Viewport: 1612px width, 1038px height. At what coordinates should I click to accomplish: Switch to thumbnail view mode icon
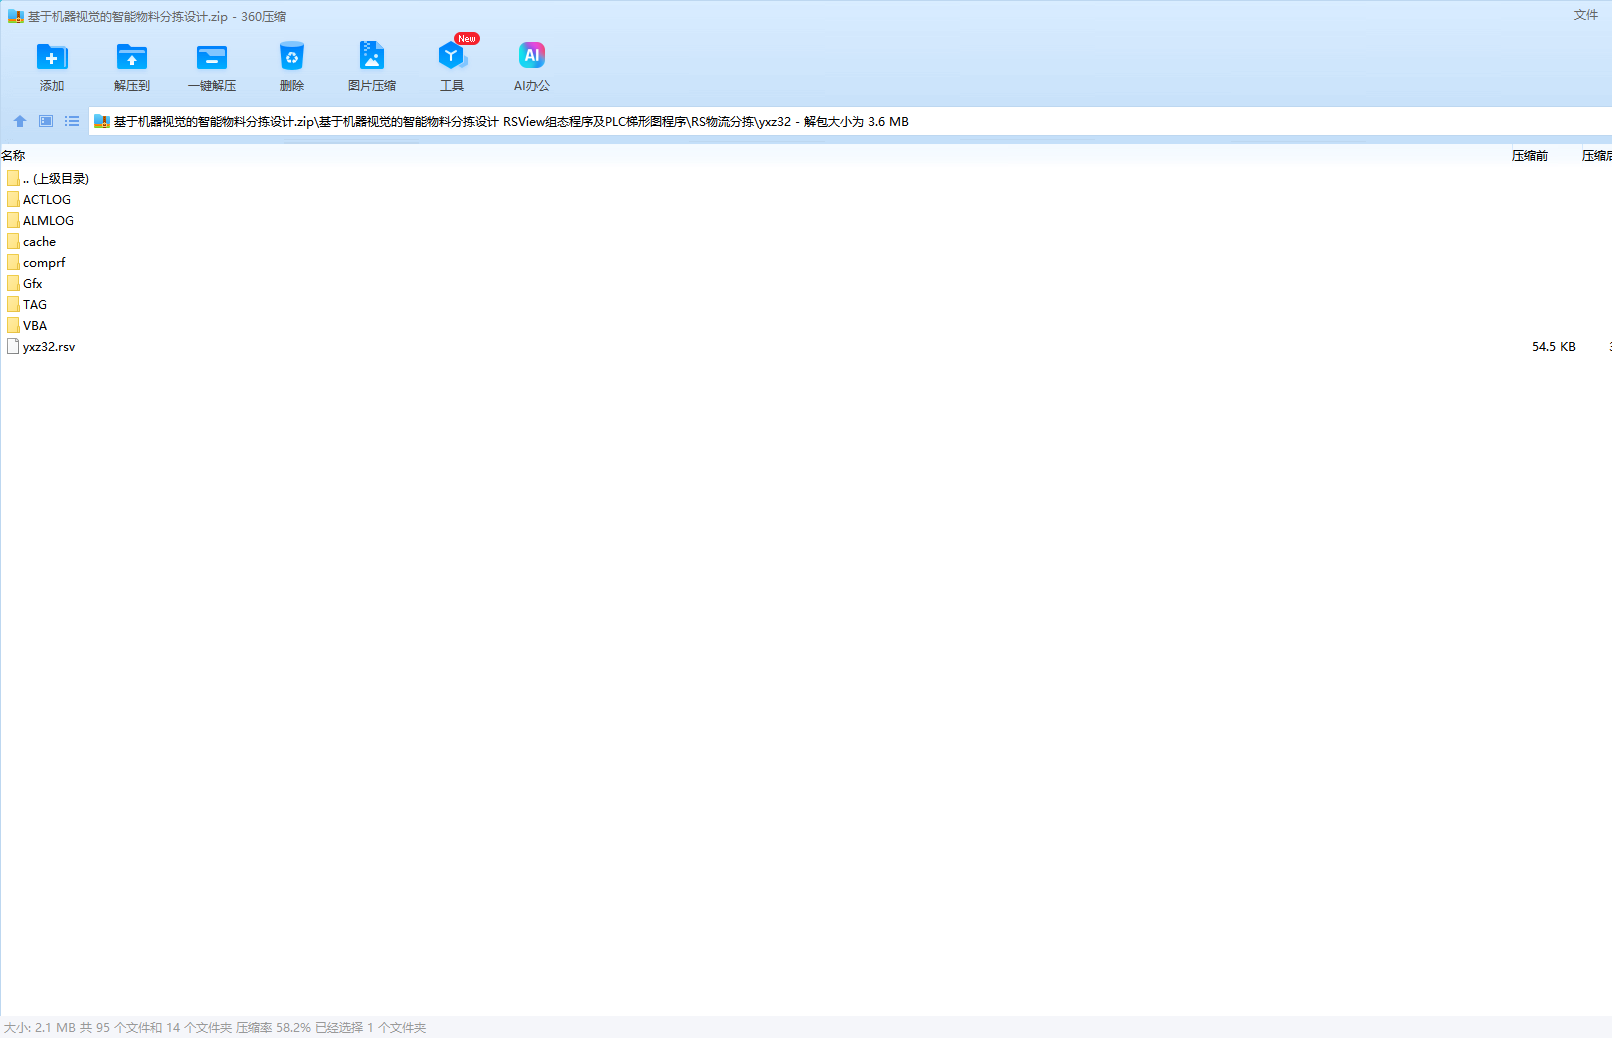click(46, 121)
